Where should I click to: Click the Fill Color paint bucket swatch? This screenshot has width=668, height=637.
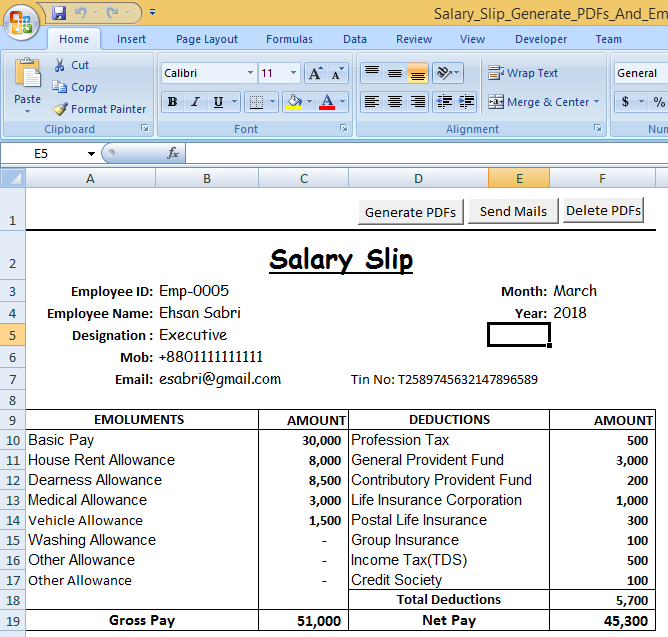click(293, 102)
